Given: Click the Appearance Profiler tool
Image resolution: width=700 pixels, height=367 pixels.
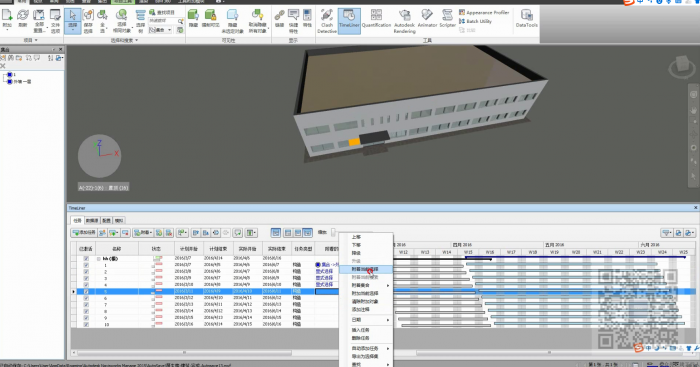Looking at the screenshot, I should coord(484,13).
